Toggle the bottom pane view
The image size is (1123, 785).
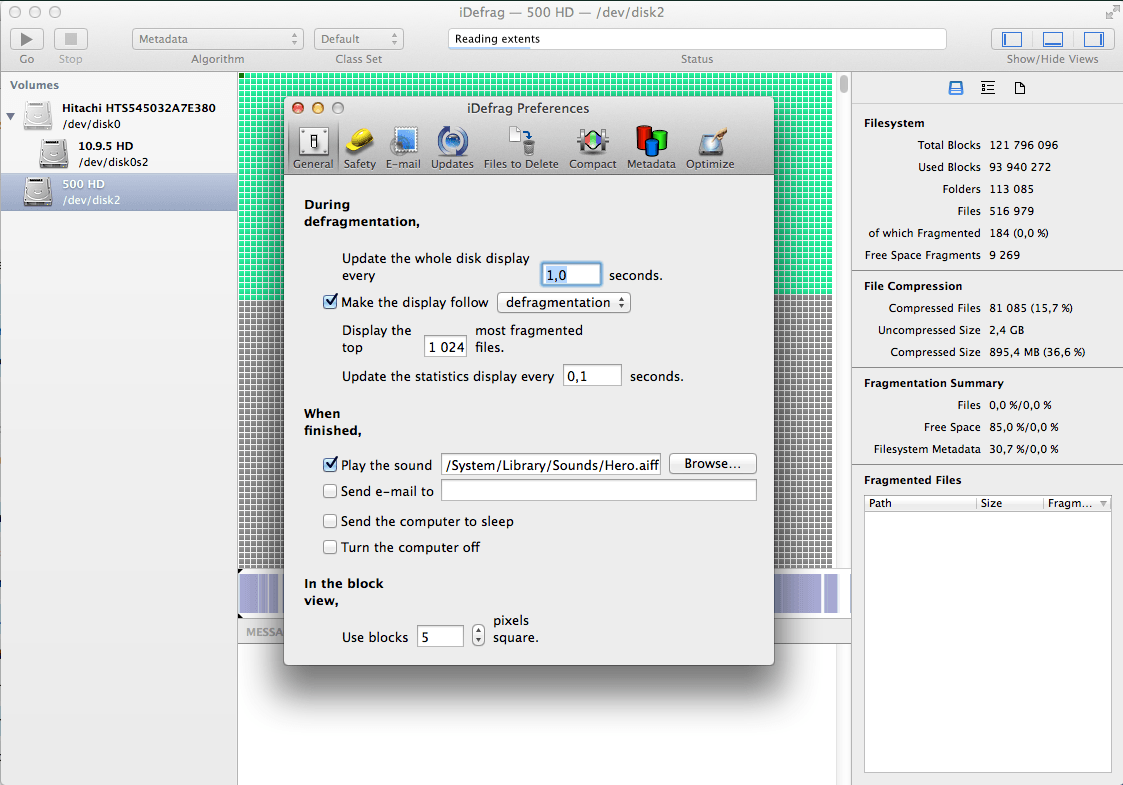pos(1052,39)
